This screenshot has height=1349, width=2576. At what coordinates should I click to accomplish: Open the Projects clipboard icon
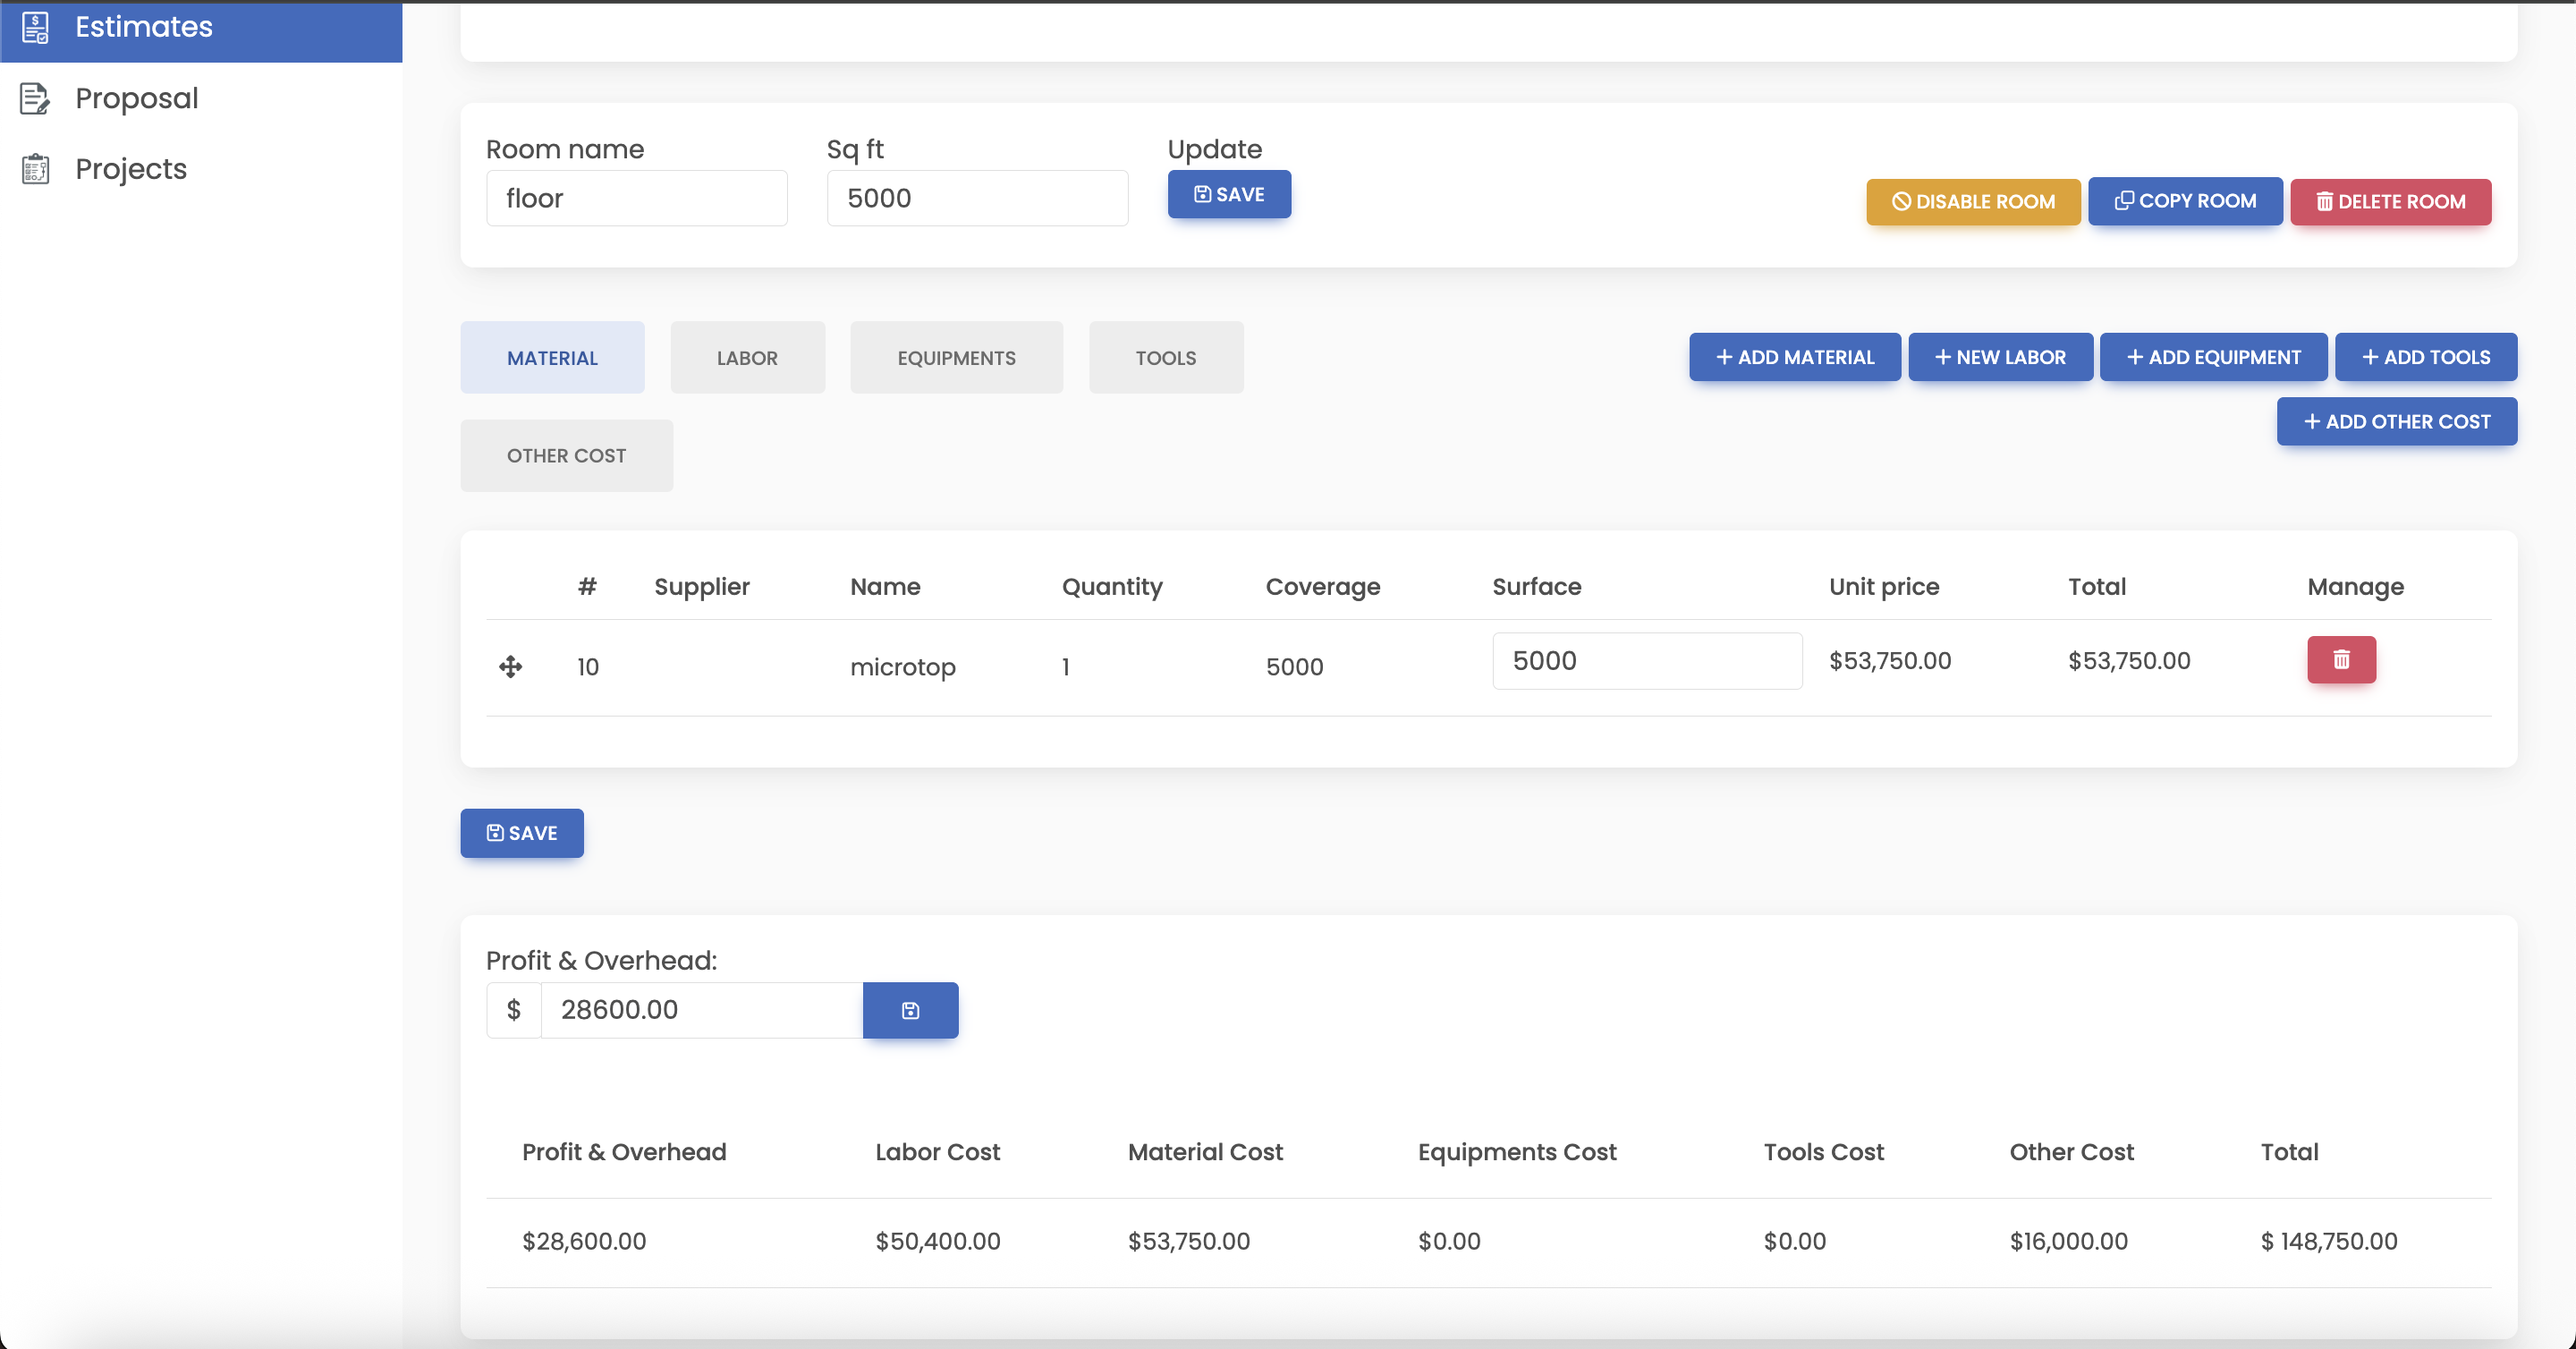coord(35,169)
